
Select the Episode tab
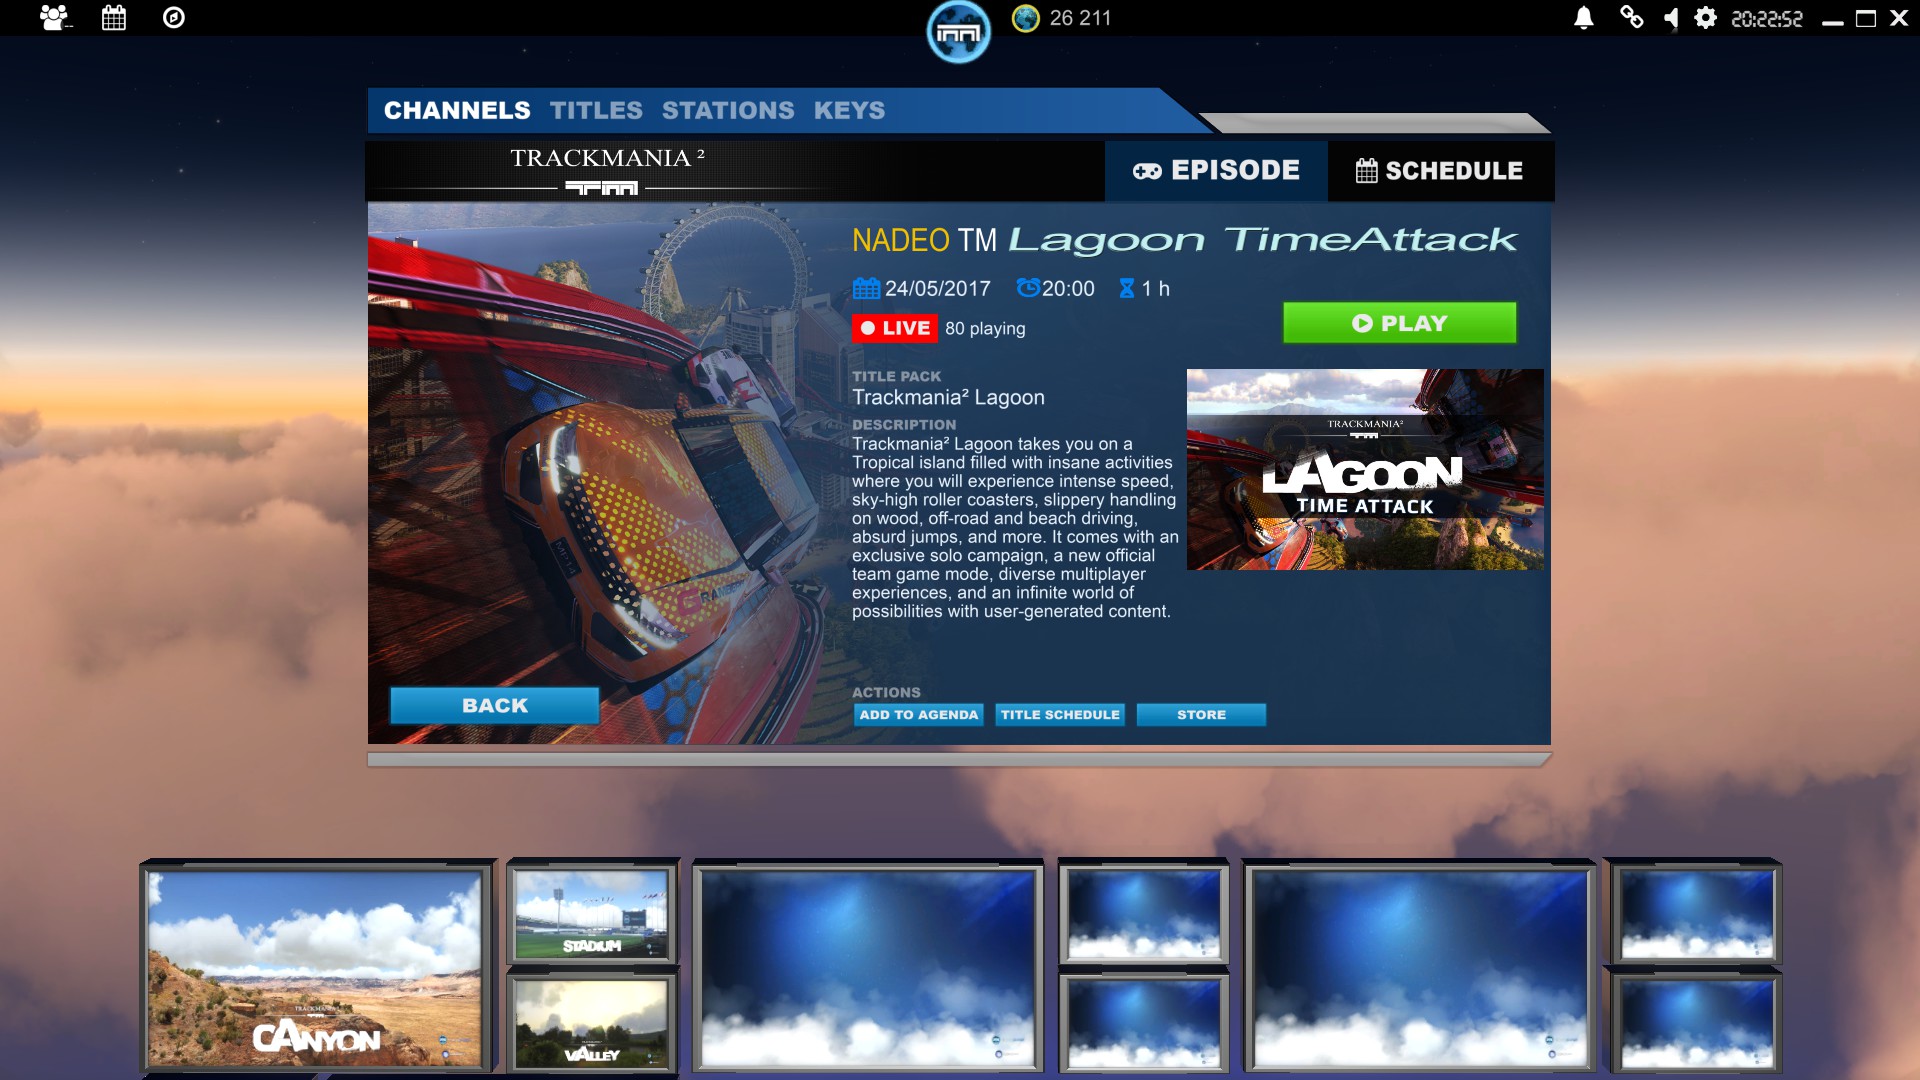point(1216,171)
